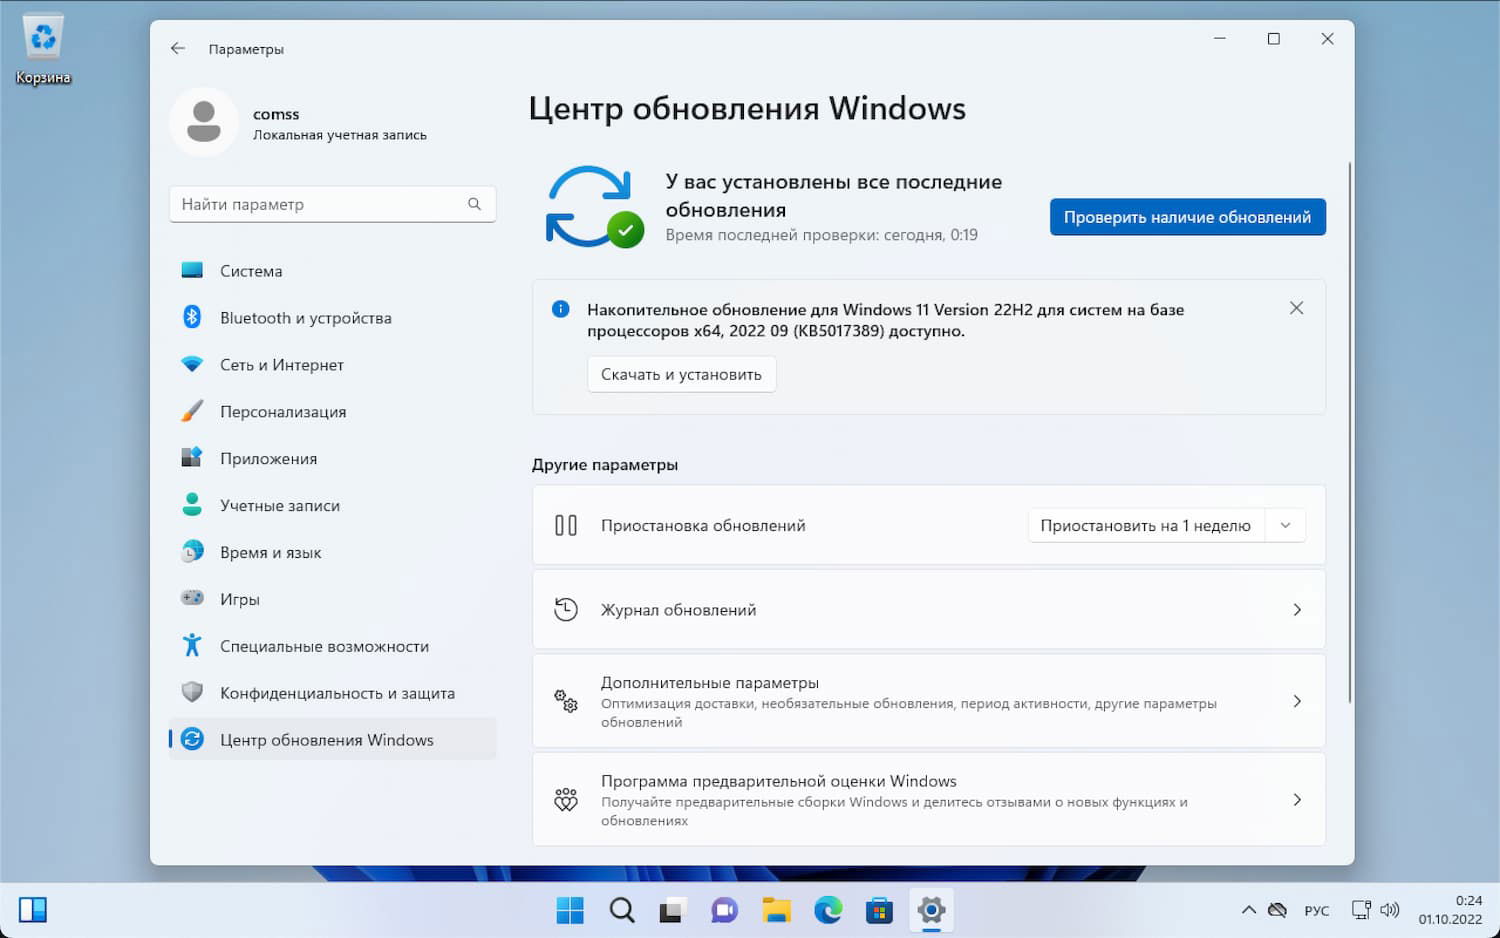1500x938 pixels.
Task: Click the volume speaker tray icon
Action: (x=1390, y=910)
